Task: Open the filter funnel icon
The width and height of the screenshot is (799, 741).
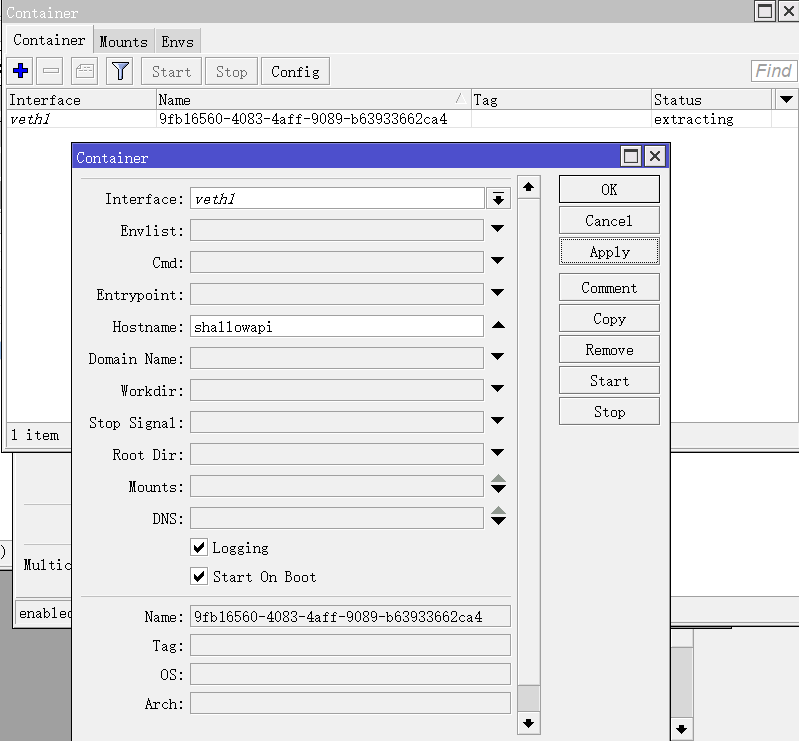Action: [120, 71]
